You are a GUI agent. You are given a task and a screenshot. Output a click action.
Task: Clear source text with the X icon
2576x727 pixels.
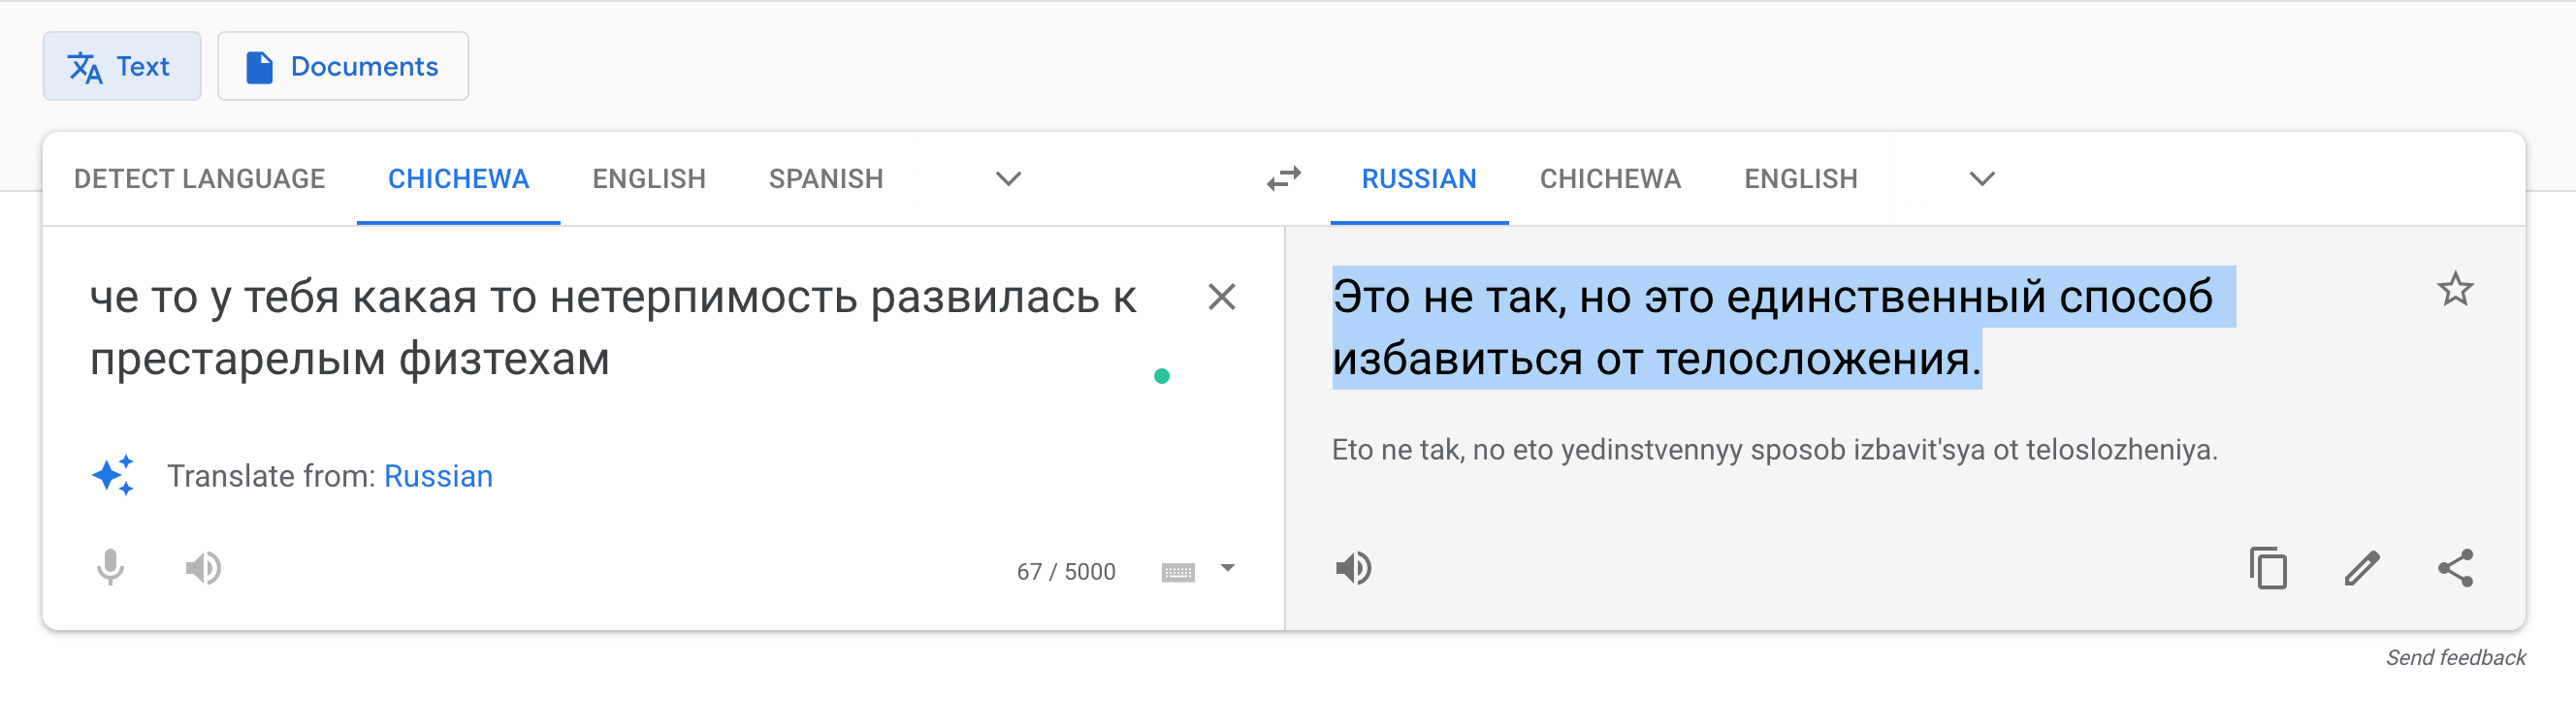[1221, 297]
